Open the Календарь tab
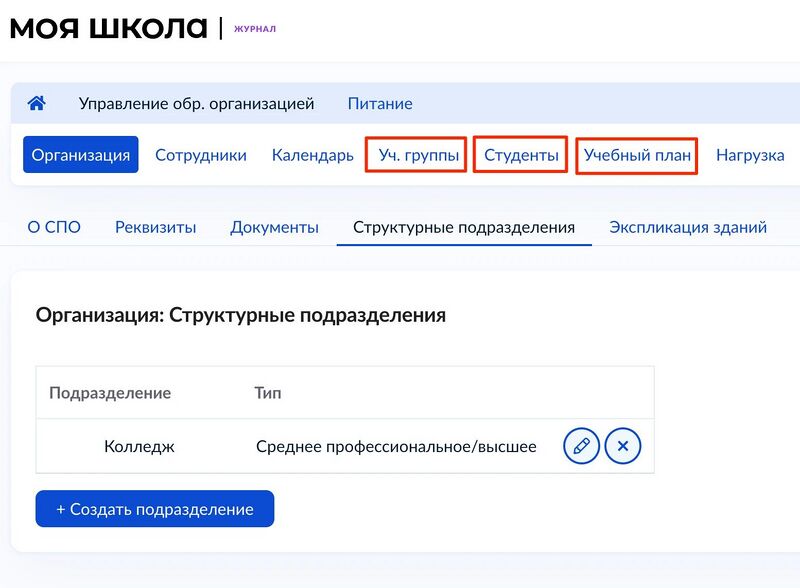 (x=313, y=155)
